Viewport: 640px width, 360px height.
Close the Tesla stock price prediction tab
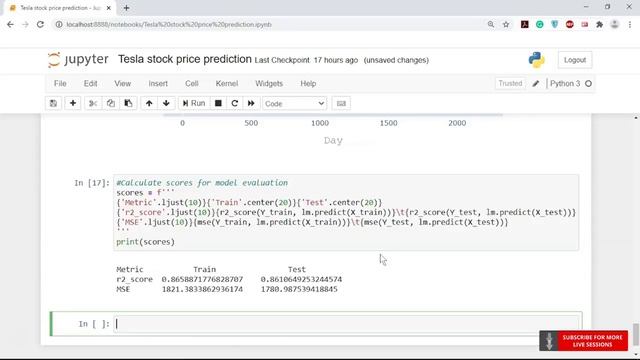coord(109,8)
